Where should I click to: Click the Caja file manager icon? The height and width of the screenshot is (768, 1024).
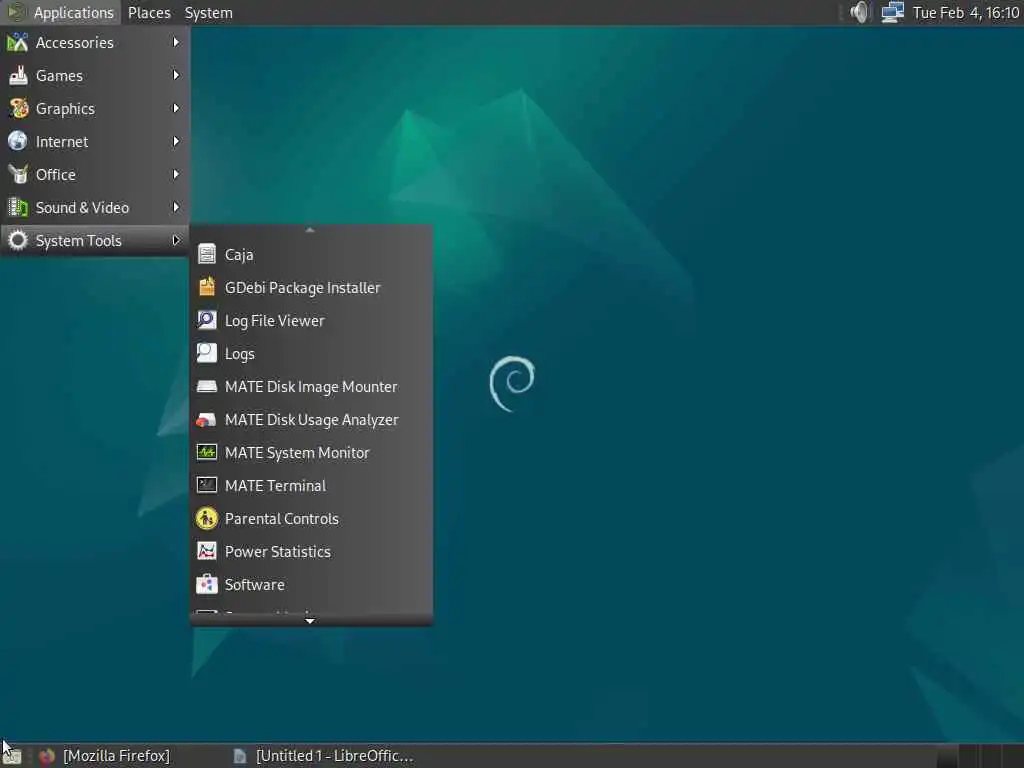(x=207, y=254)
